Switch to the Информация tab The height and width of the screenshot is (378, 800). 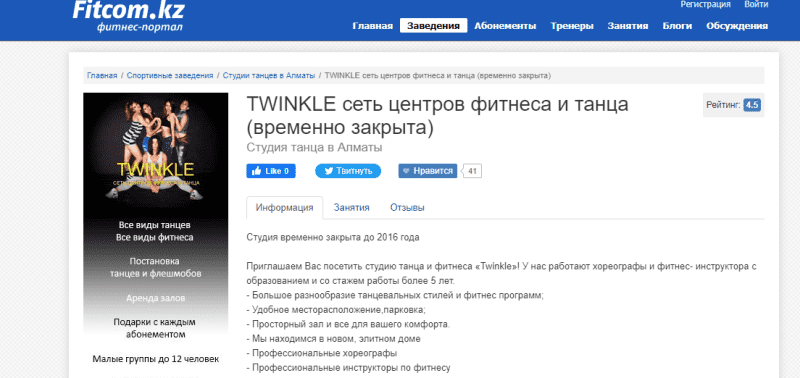(284, 208)
